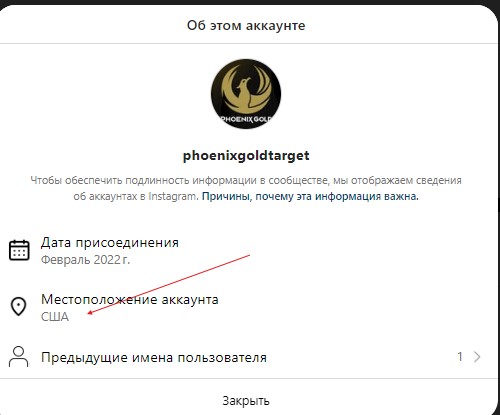Viewport: 500px width, 415px height.
Task: Click the phoenixgoldtarget username text
Action: [x=246, y=156]
